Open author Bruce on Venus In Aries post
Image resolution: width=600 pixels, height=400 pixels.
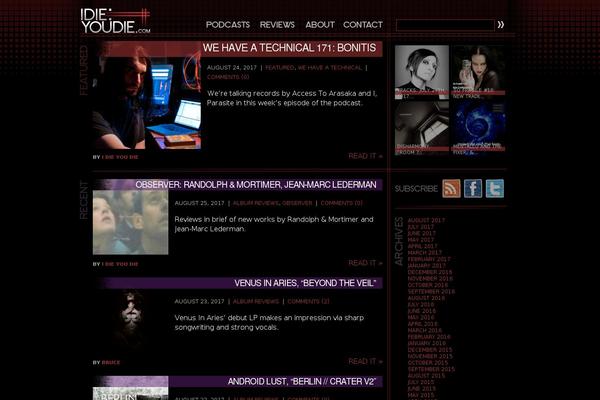pos(111,362)
